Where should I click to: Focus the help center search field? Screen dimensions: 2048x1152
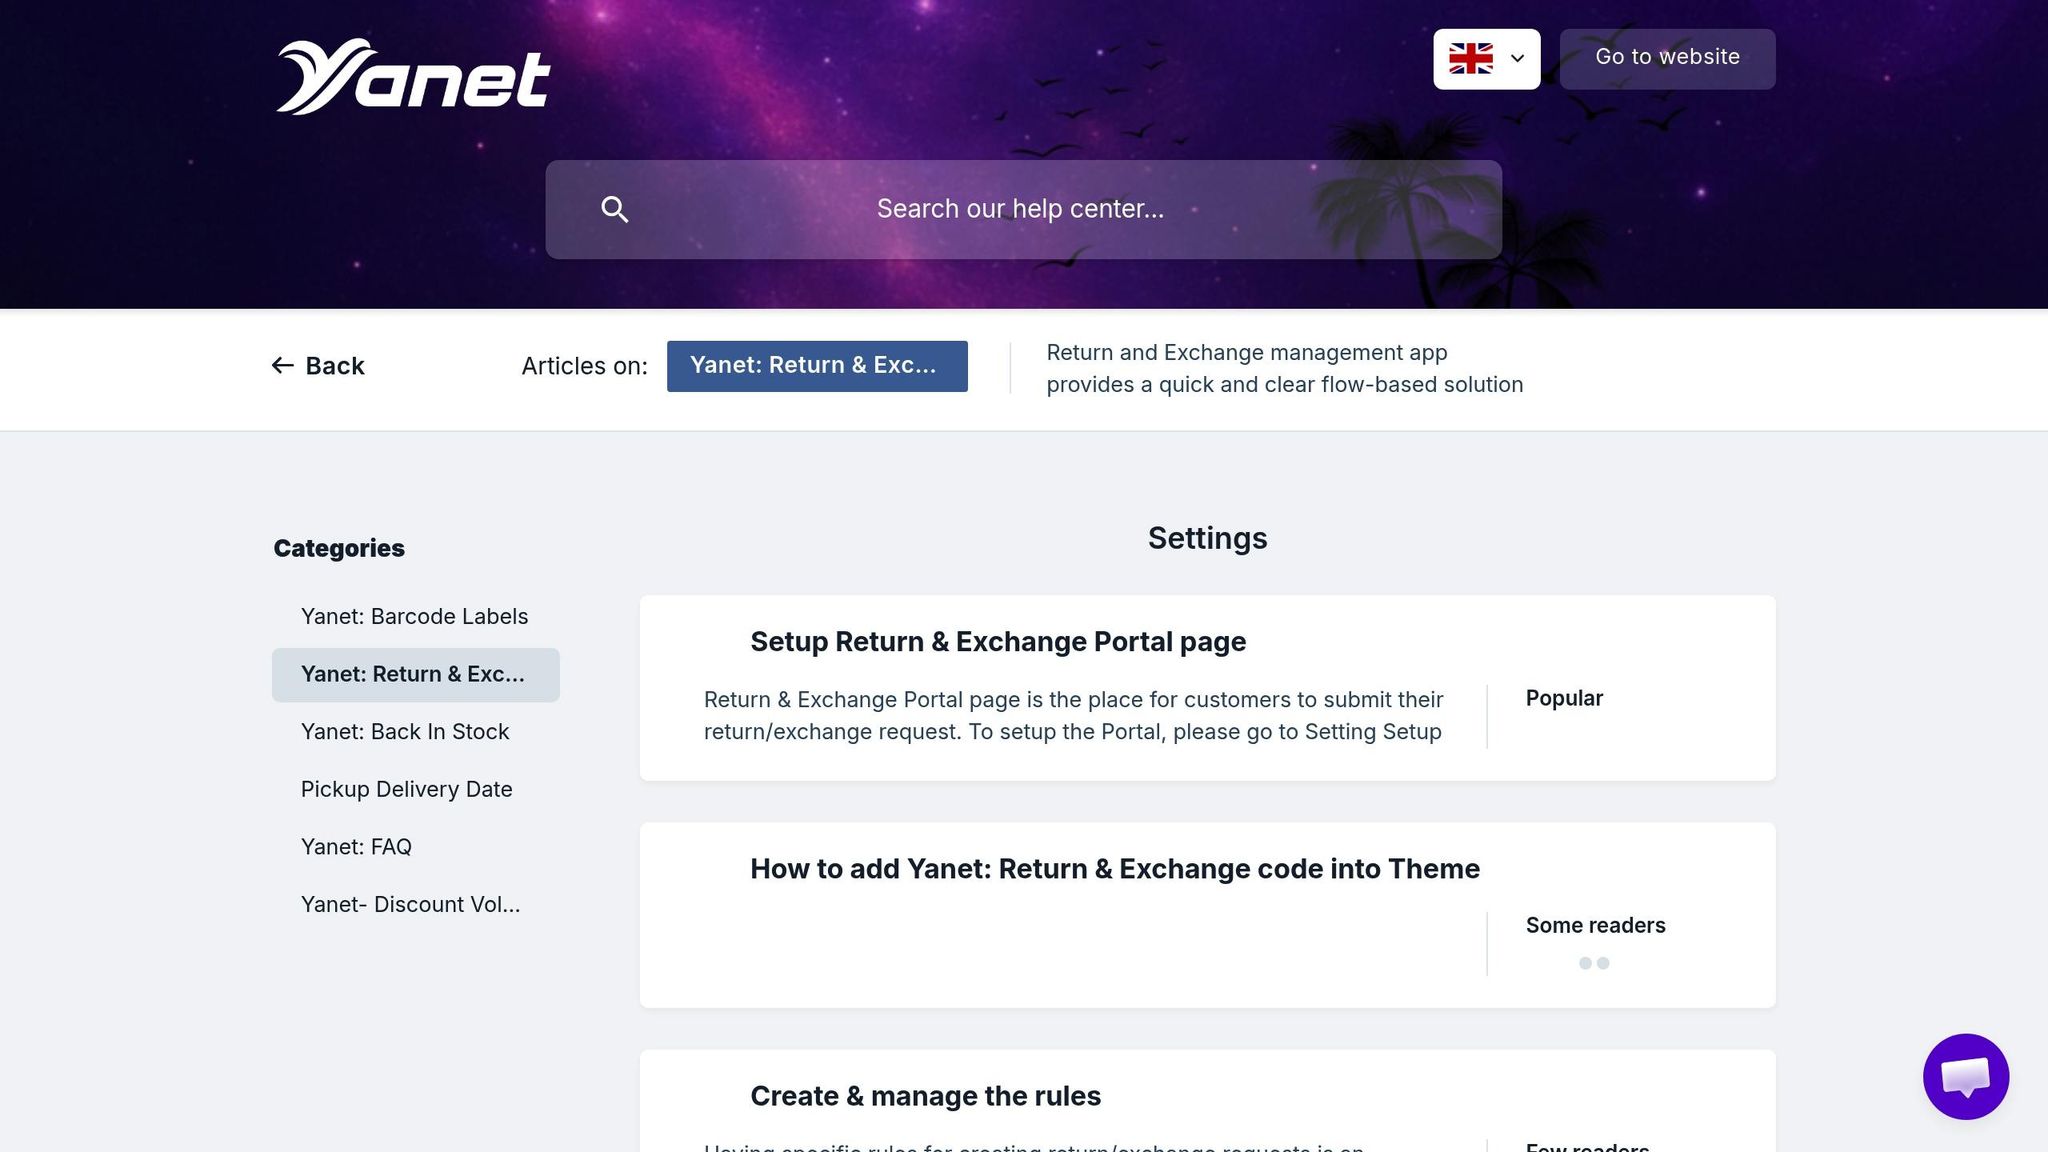pos(1020,209)
